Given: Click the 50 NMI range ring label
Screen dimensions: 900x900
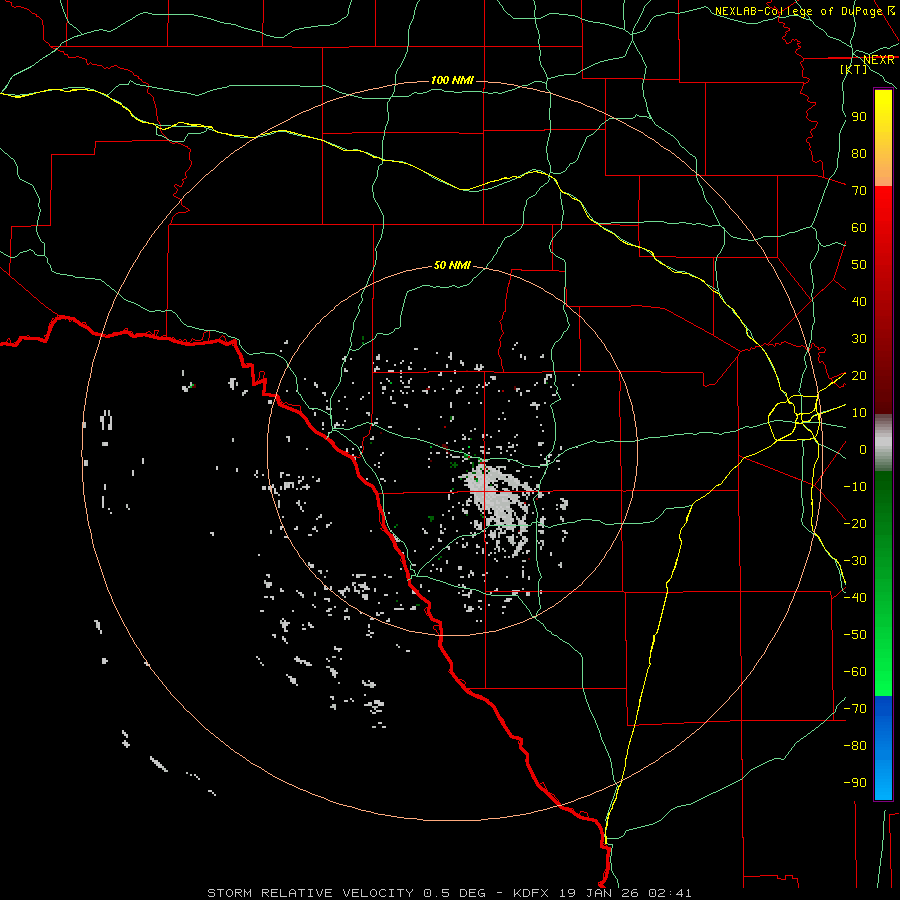Looking at the screenshot, I should pos(452,265).
